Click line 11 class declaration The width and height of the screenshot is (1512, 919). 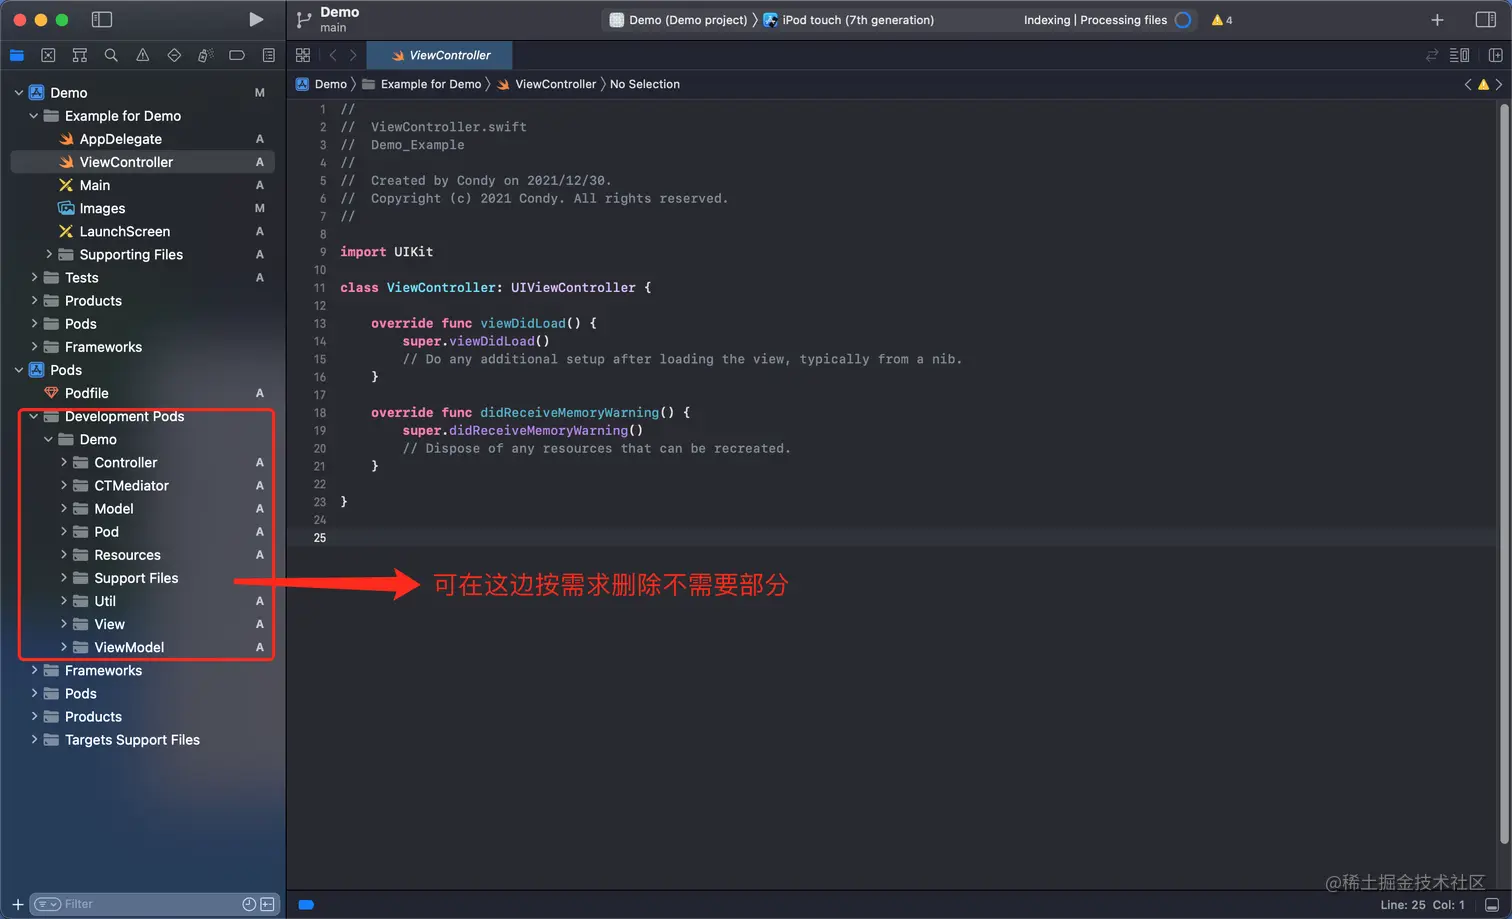[x=495, y=288]
